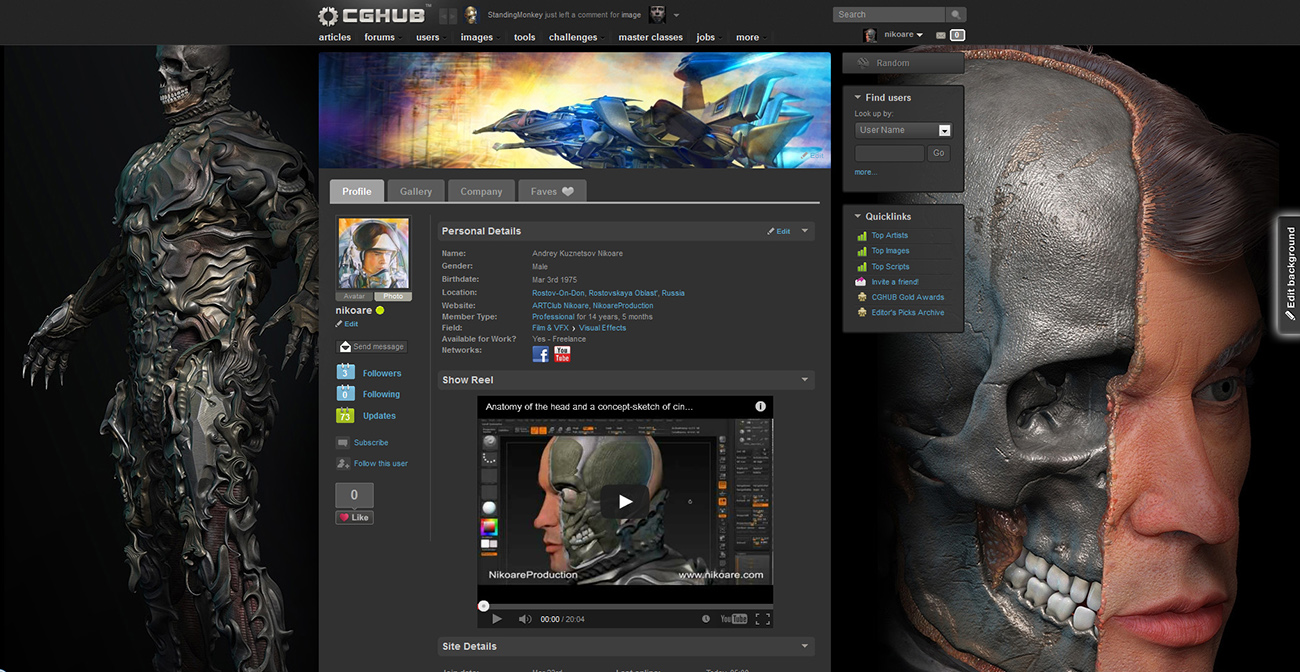Click the Random button
1300x672 pixels.
[x=903, y=63]
